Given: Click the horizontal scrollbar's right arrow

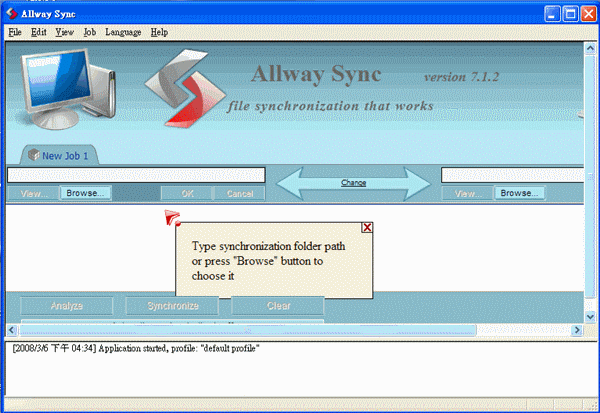Looking at the screenshot, I should [579, 330].
